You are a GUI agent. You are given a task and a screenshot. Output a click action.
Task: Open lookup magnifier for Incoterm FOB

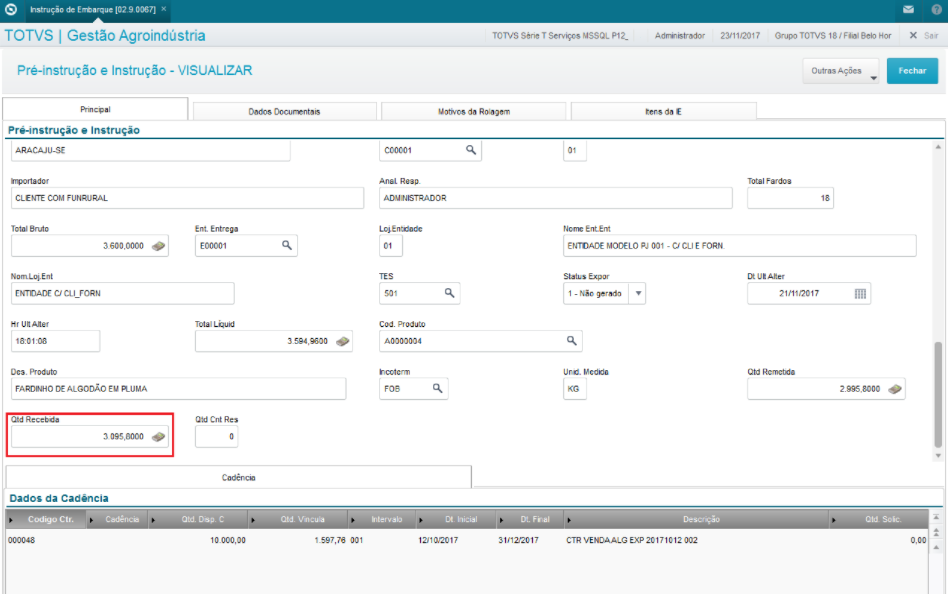[437, 388]
